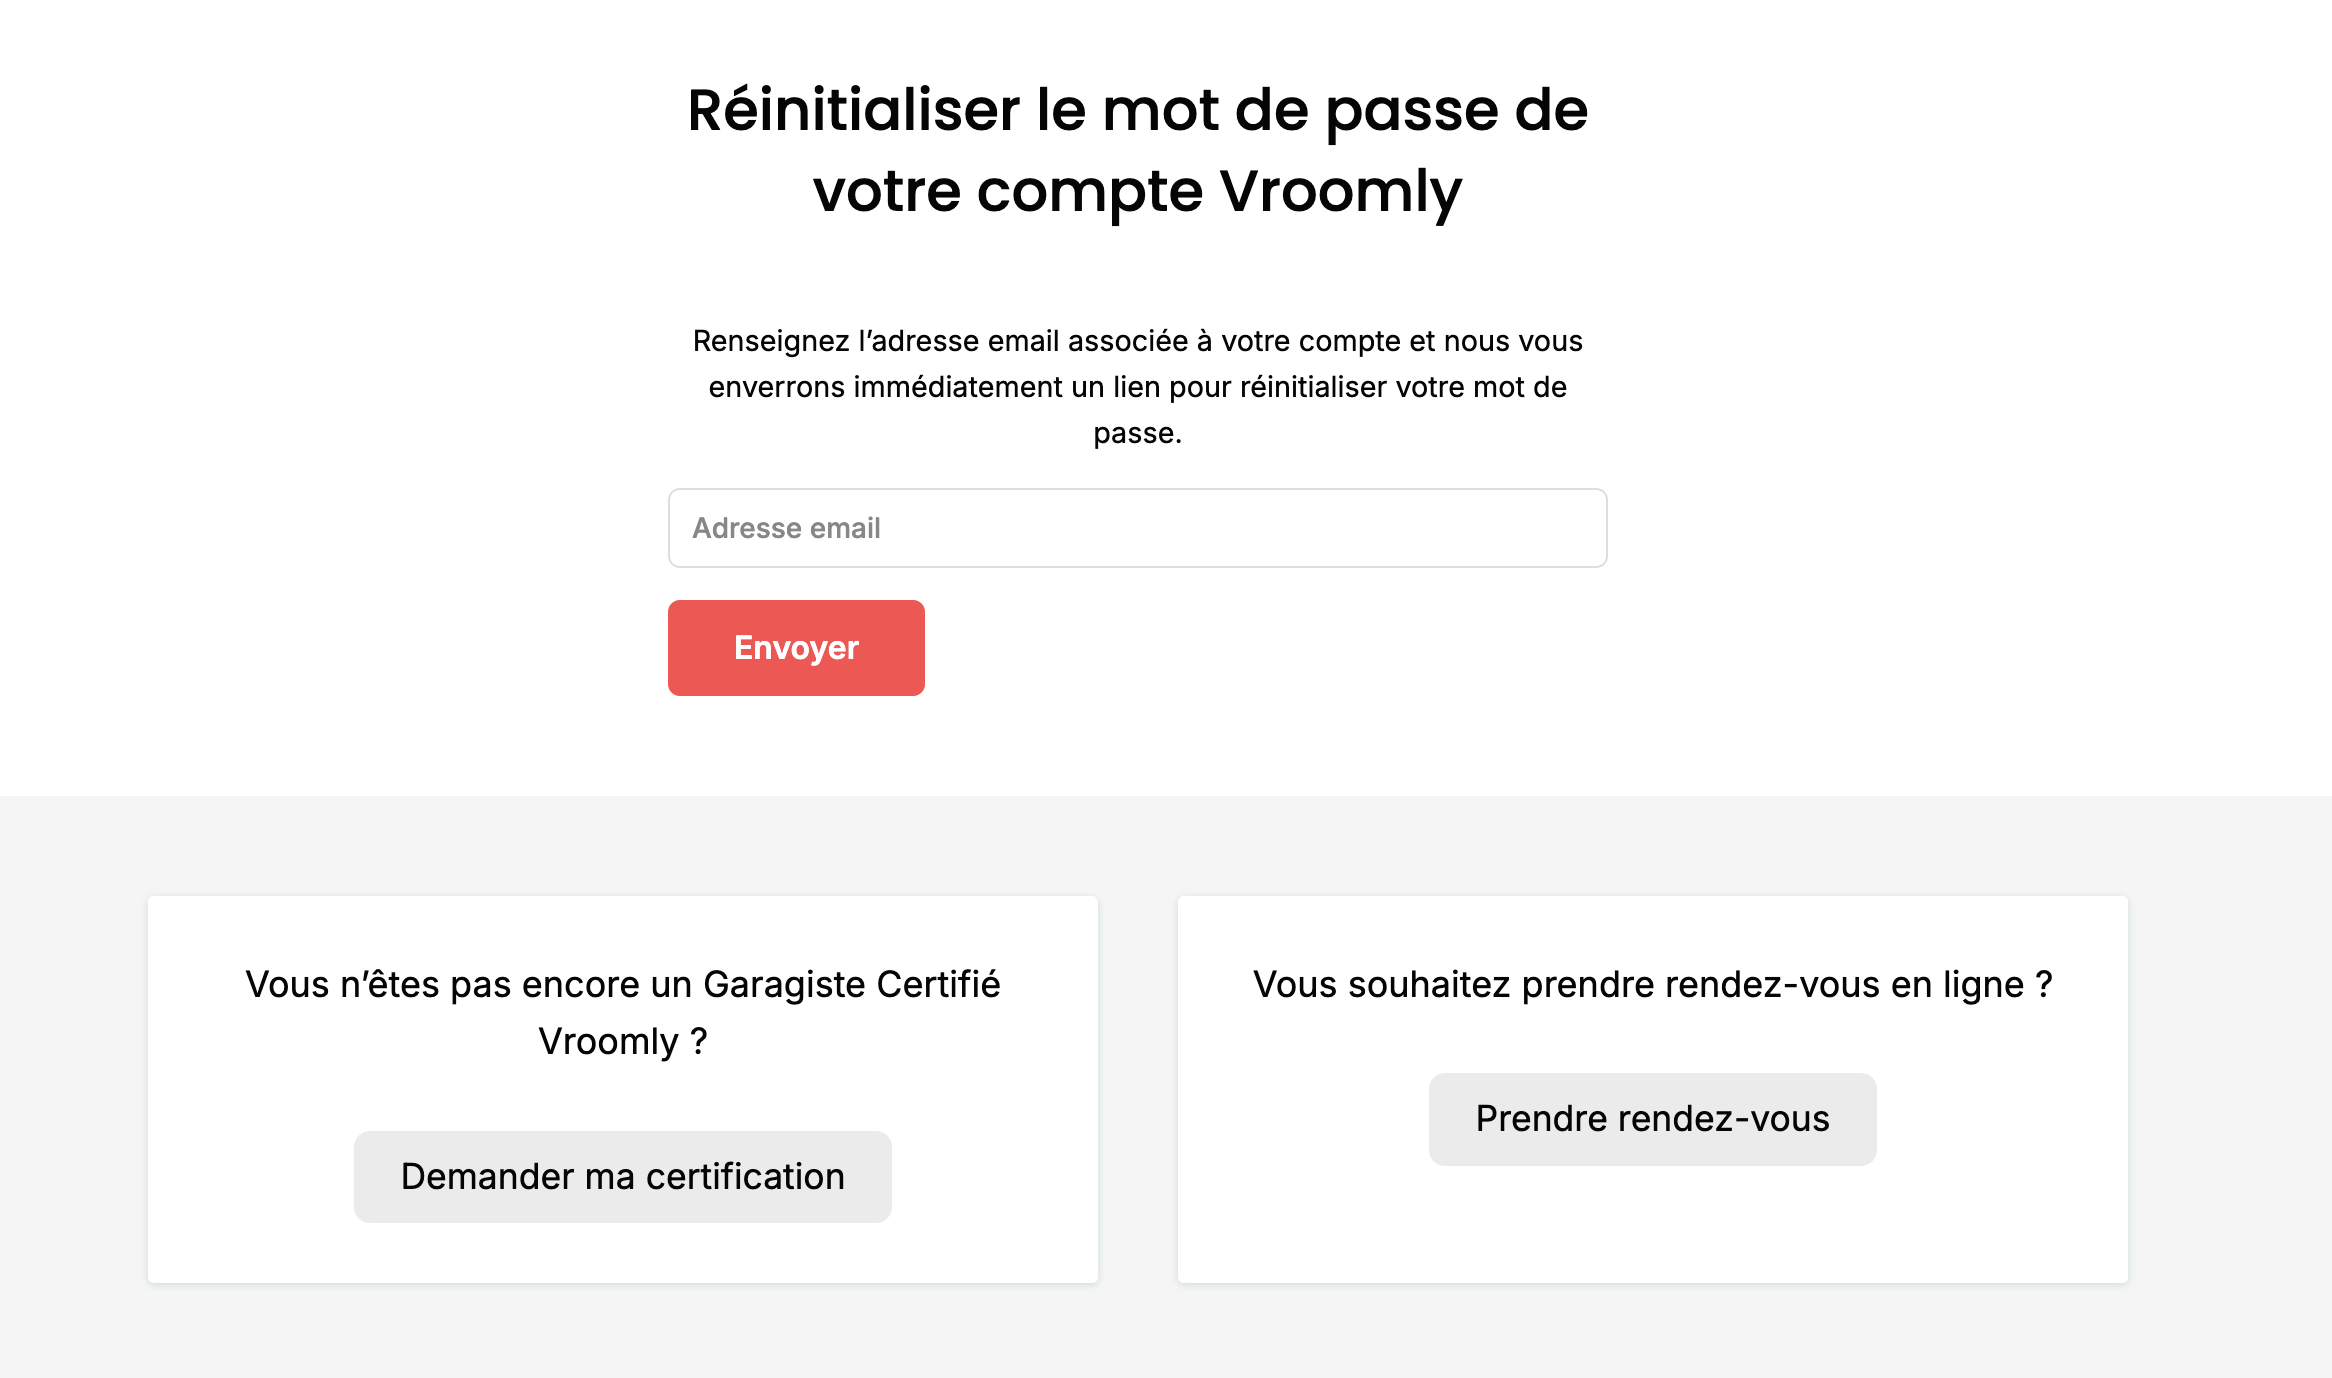Submit with the red Envoyer button
Screen dimensions: 2332x1378
tap(796, 648)
